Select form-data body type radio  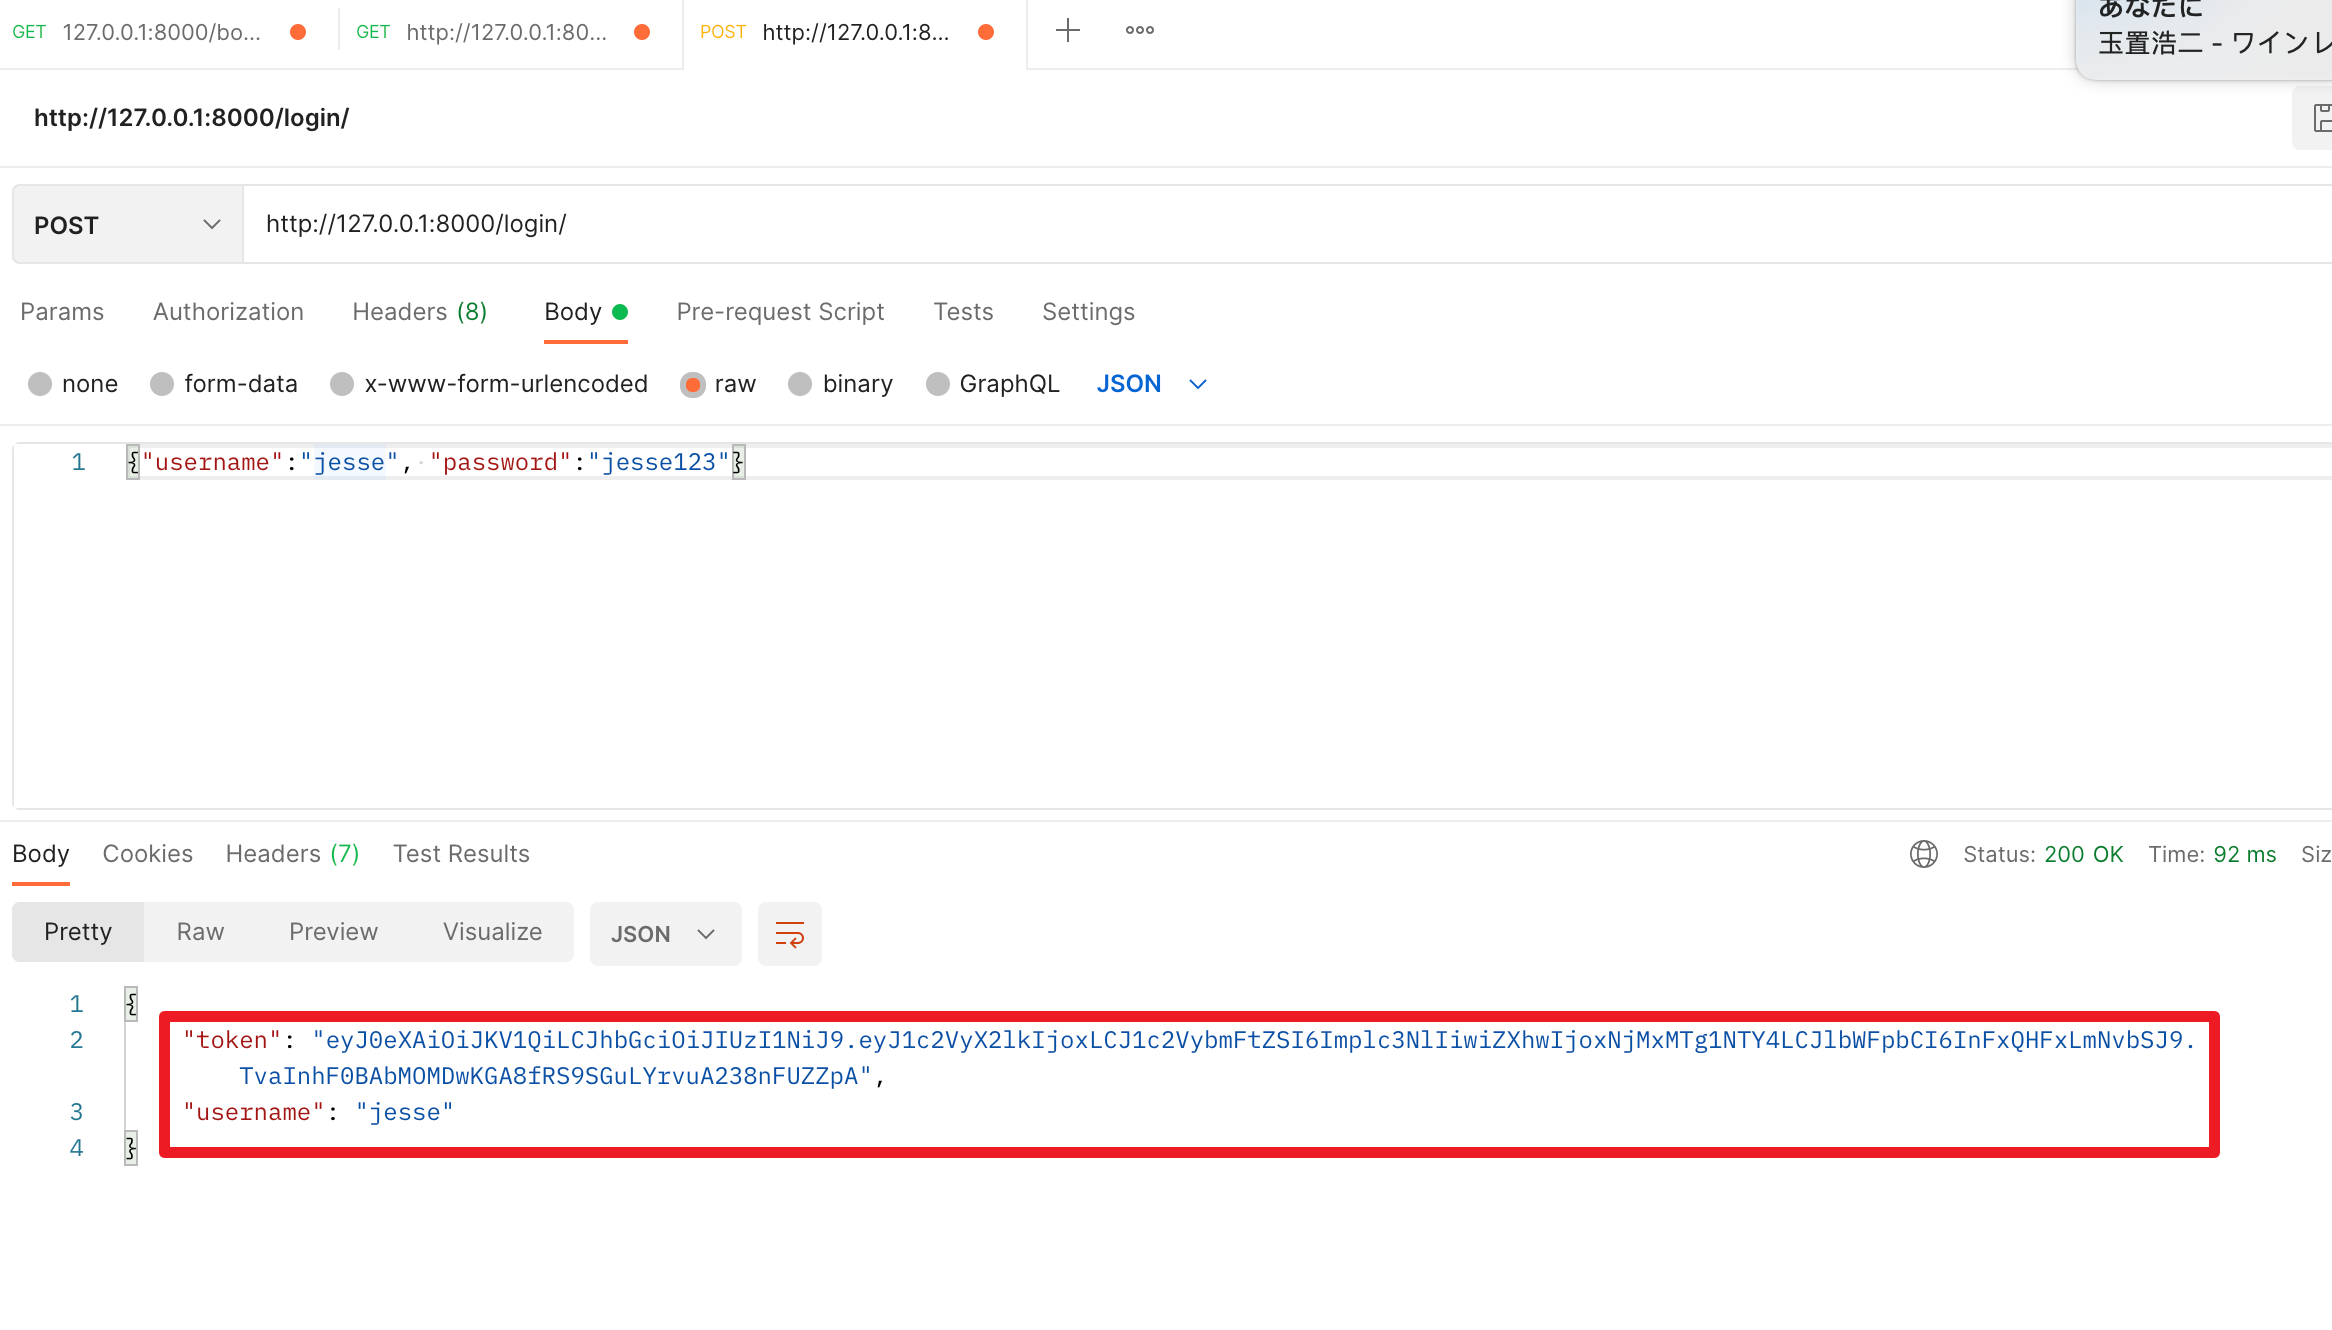pos(162,384)
